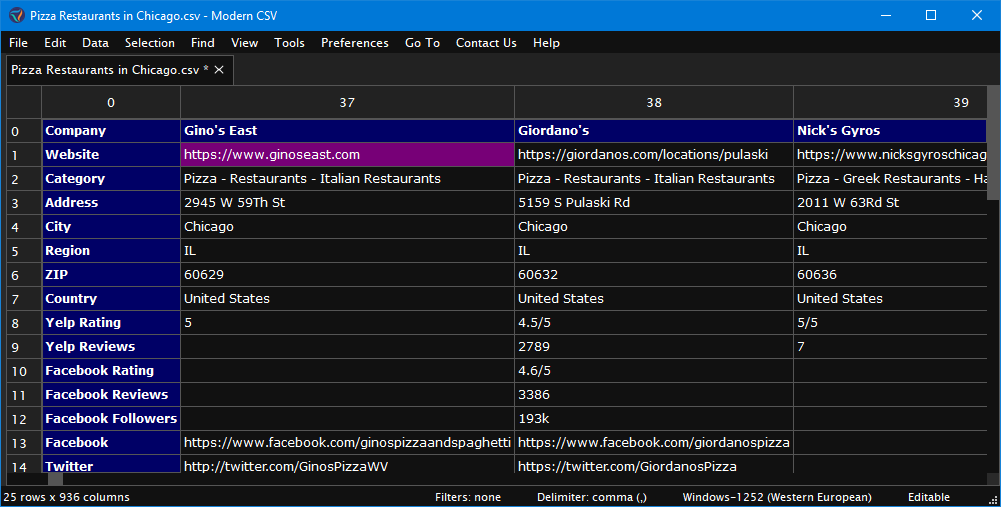Select column header 37

[347, 102]
